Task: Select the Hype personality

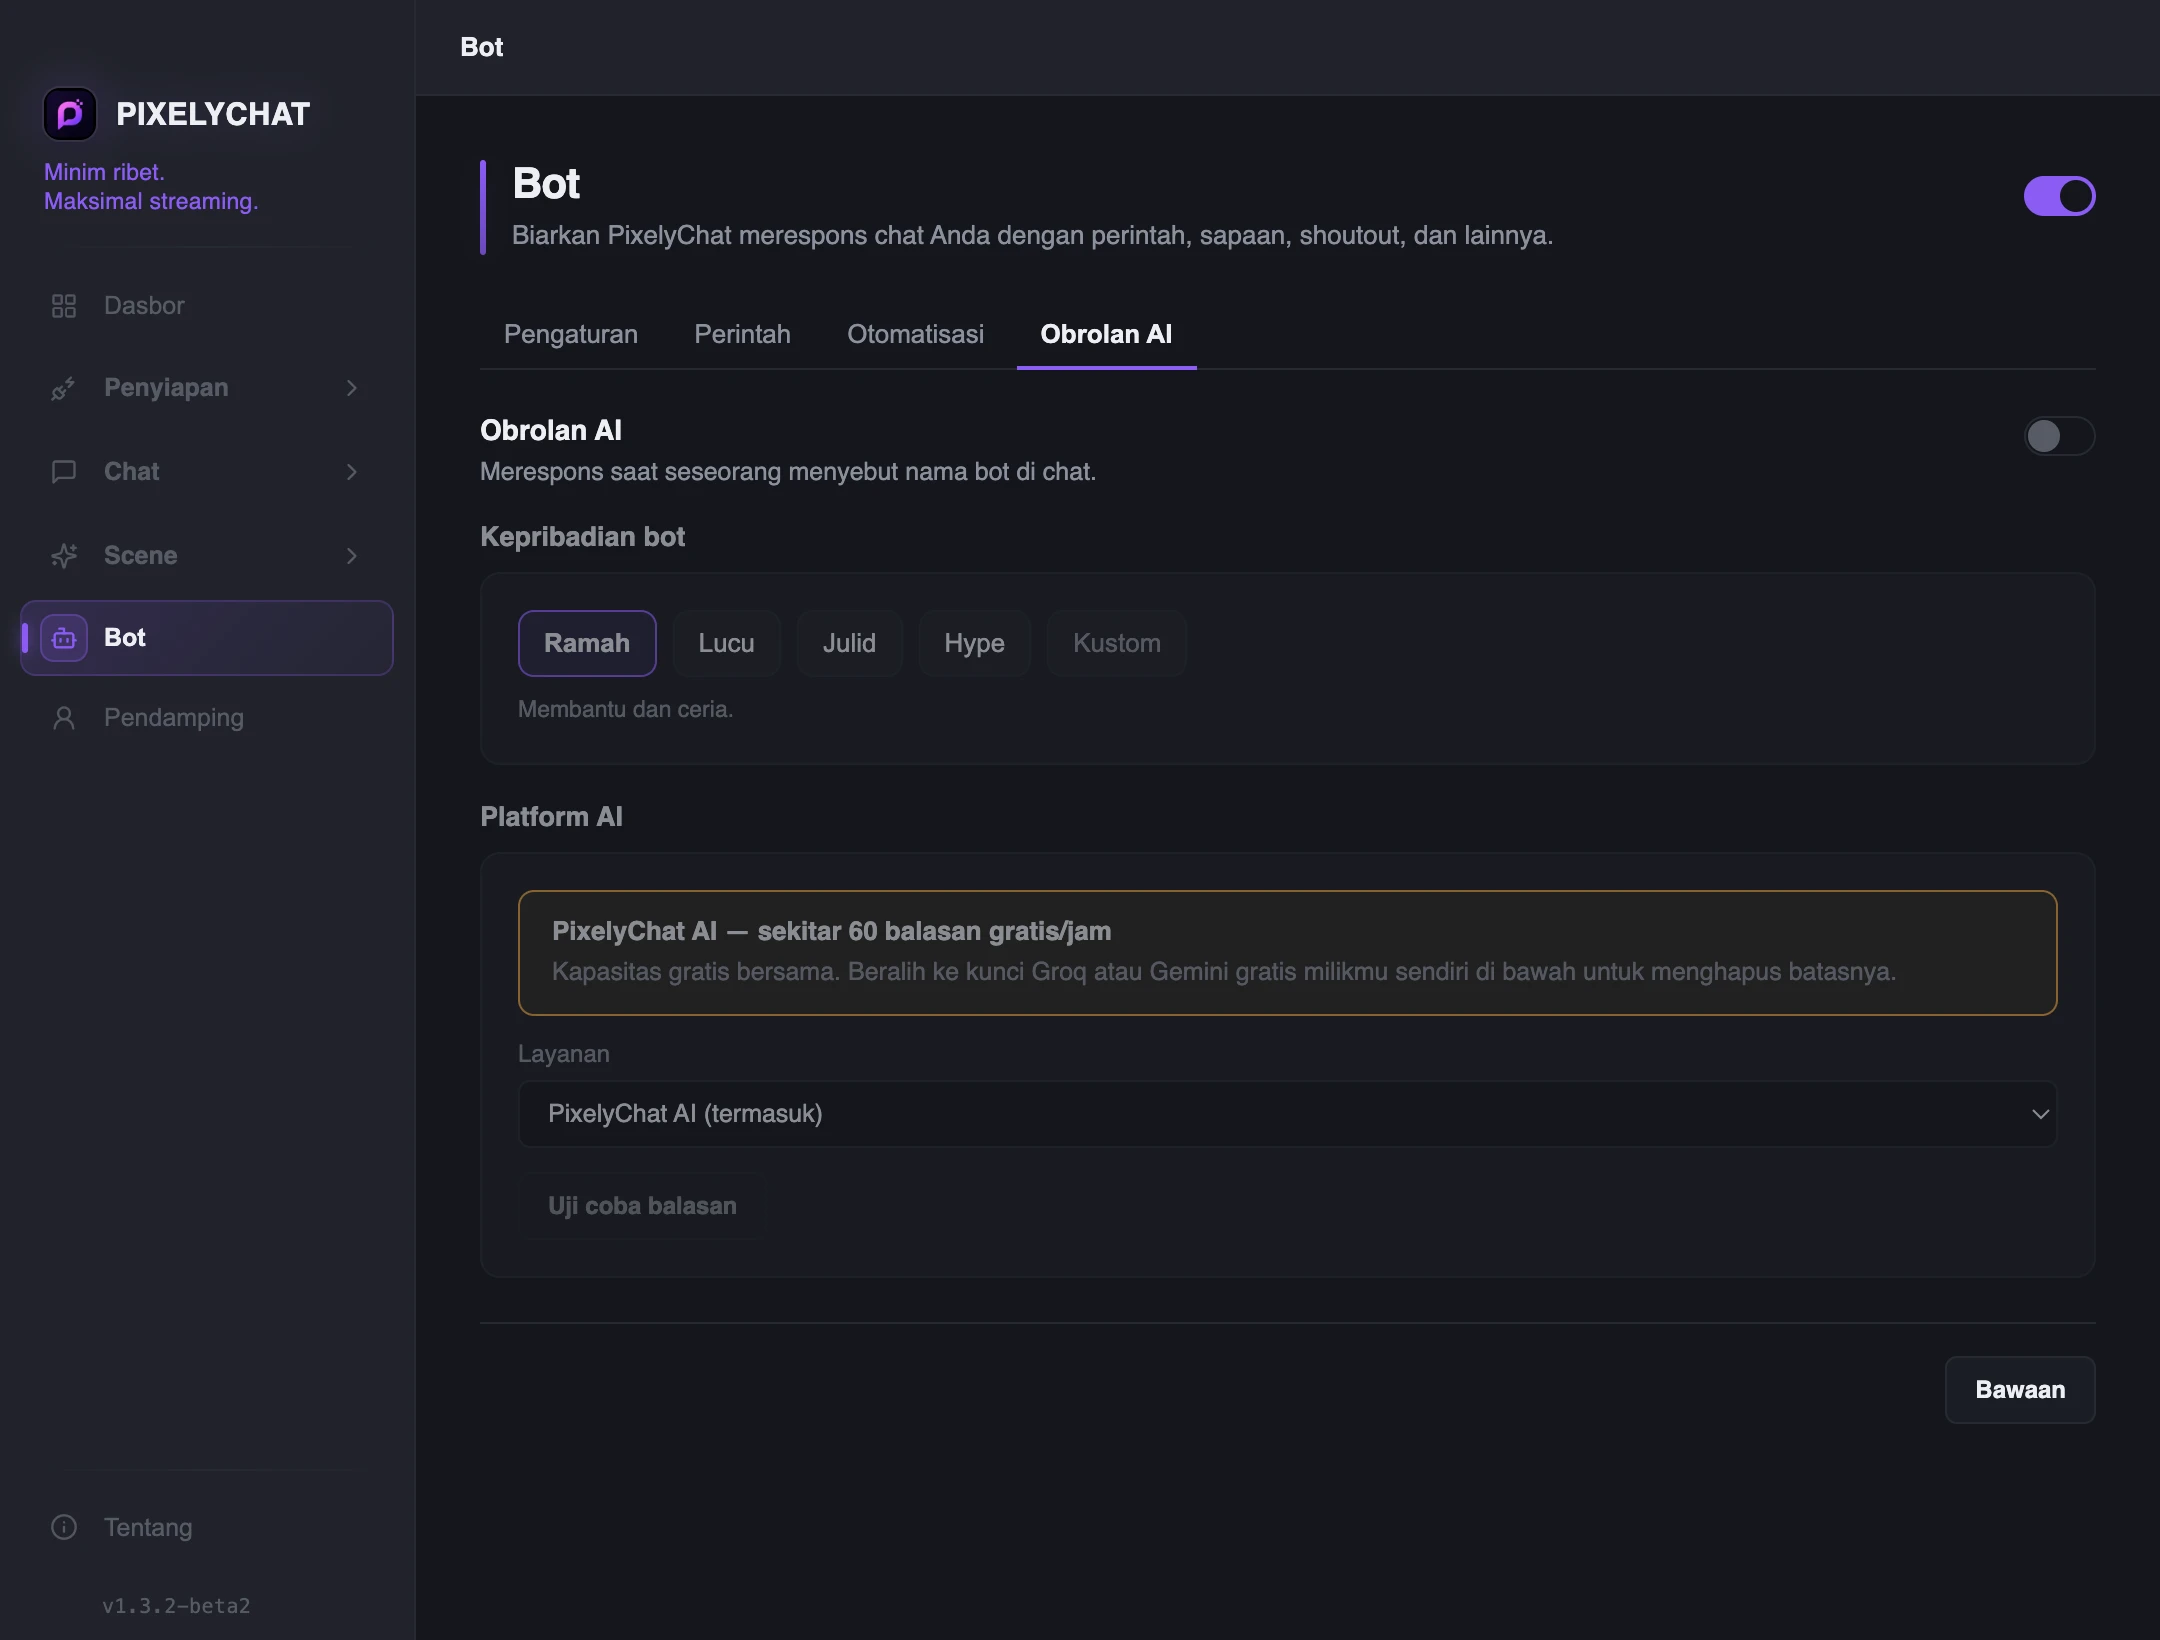Action: (x=974, y=643)
